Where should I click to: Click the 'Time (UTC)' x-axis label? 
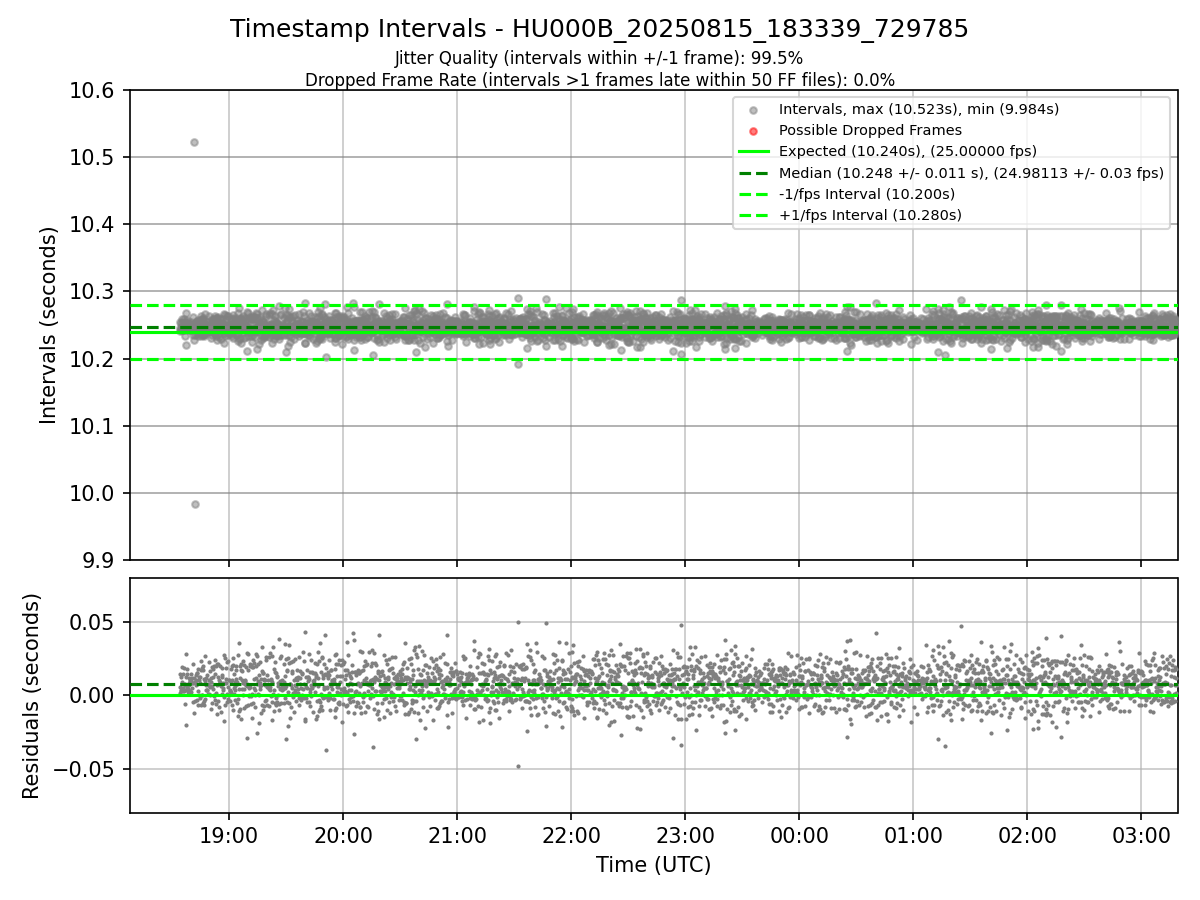653,865
